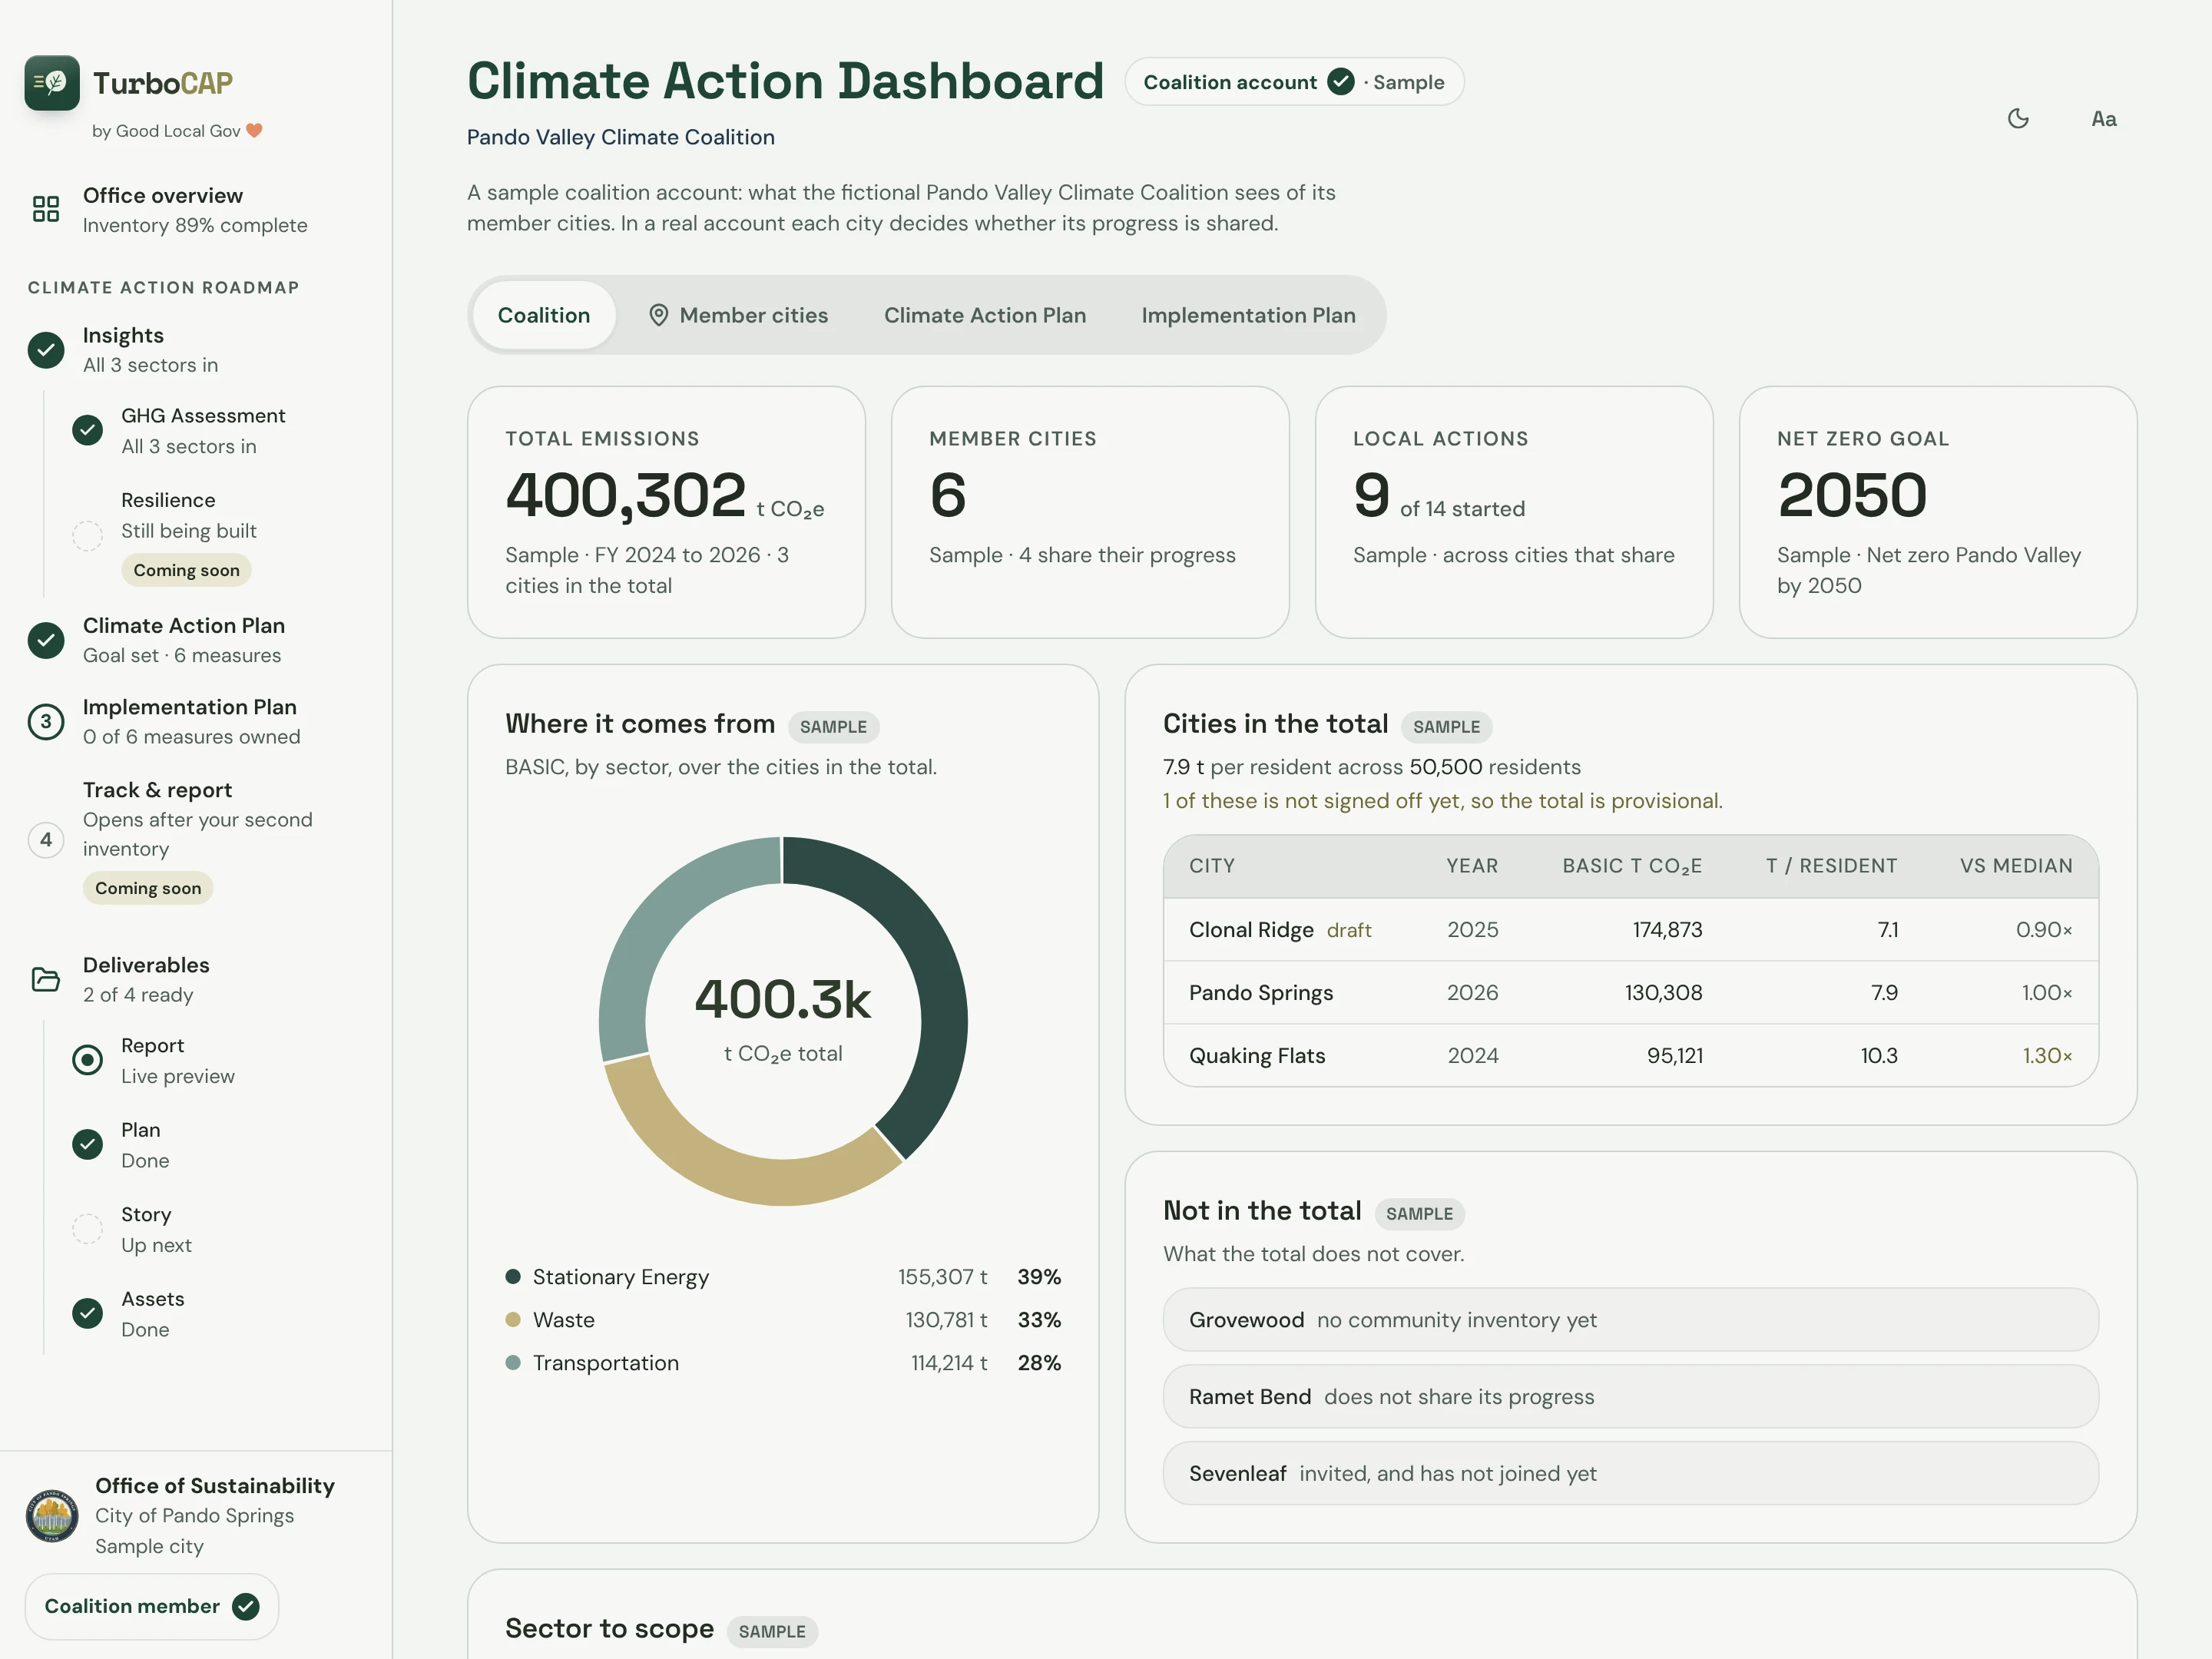Click the Coalition account Sample badge

click(1294, 82)
